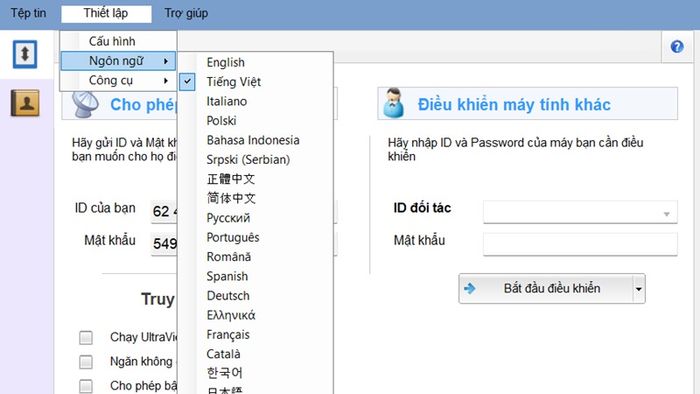Click the Cho phé heading text

click(143, 105)
